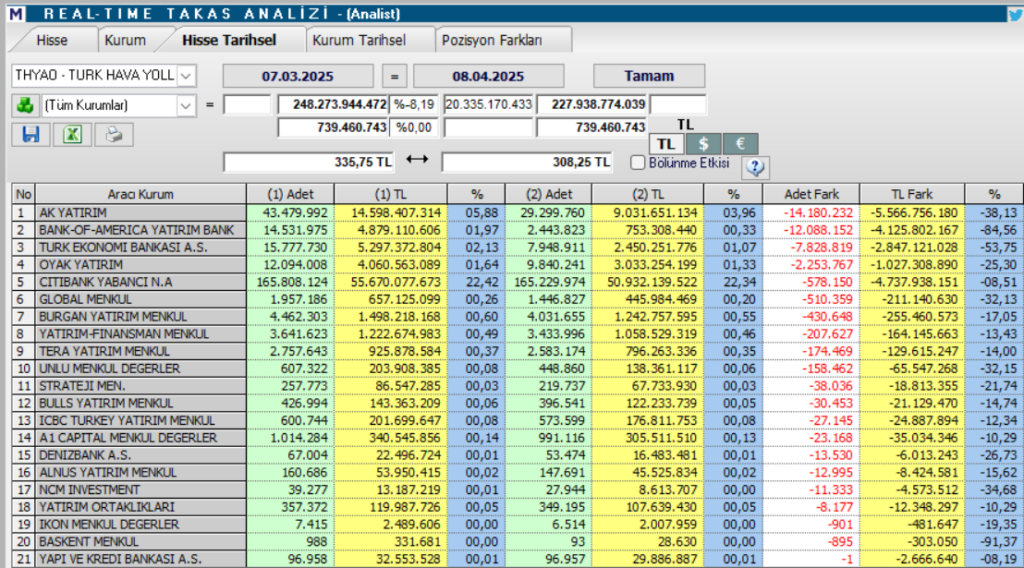Enable the Bölünme Etkisi checkbox
This screenshot has width=1024, height=568.
click(x=638, y=162)
